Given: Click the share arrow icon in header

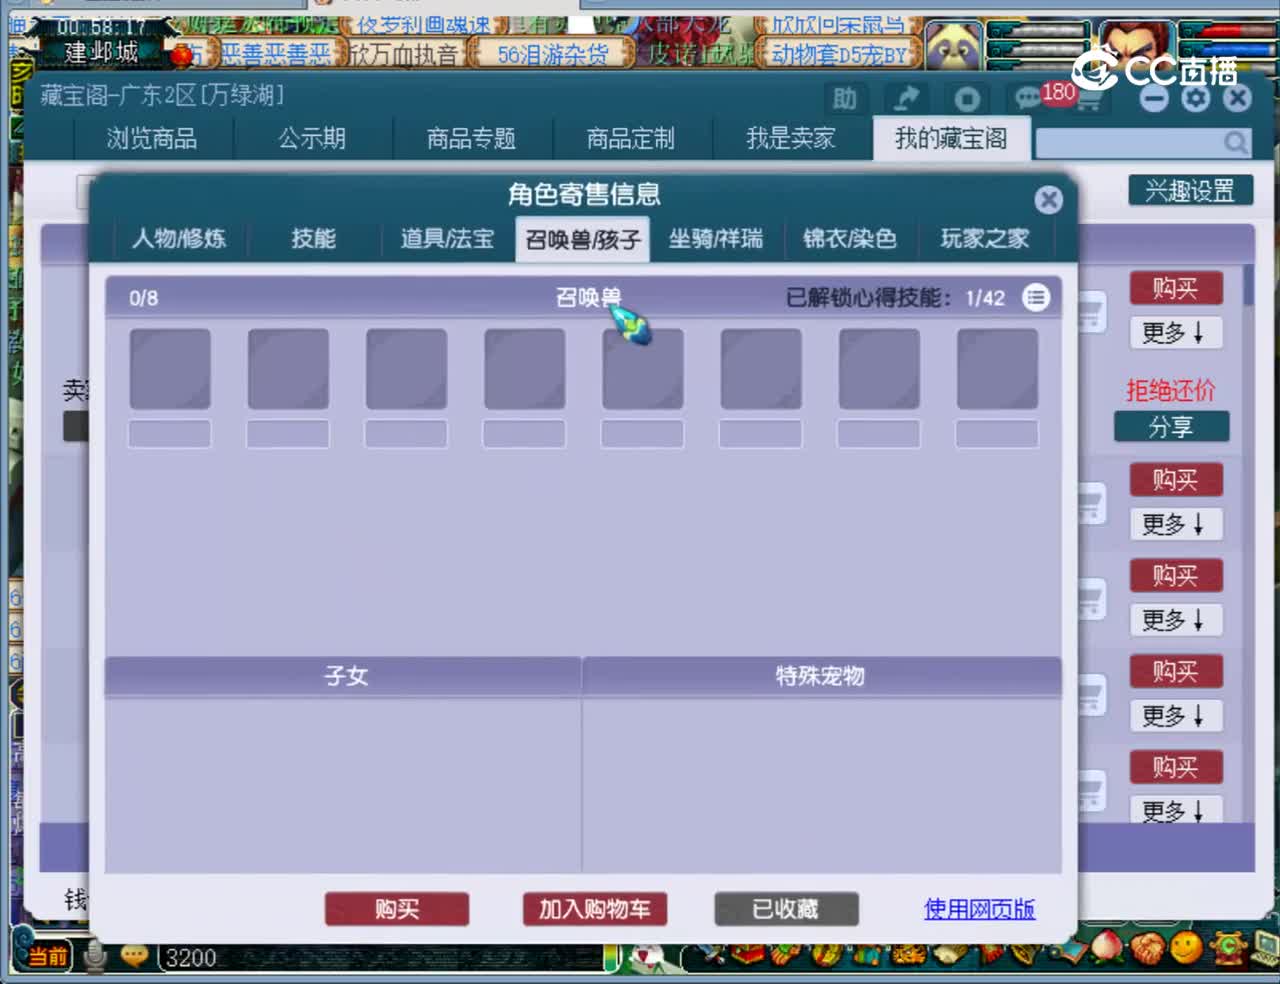Looking at the screenshot, I should 906,99.
